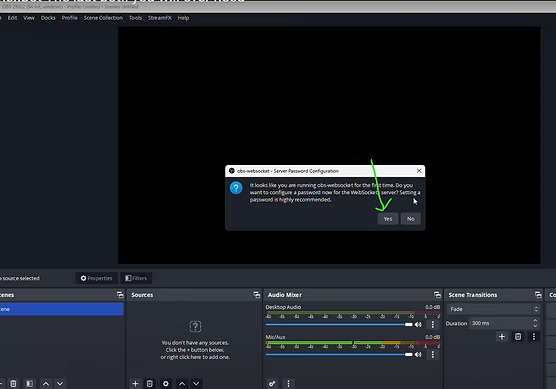This screenshot has width=556, height=389.
Task: Mute Mic/Aux speaker icon
Action: pos(418,354)
